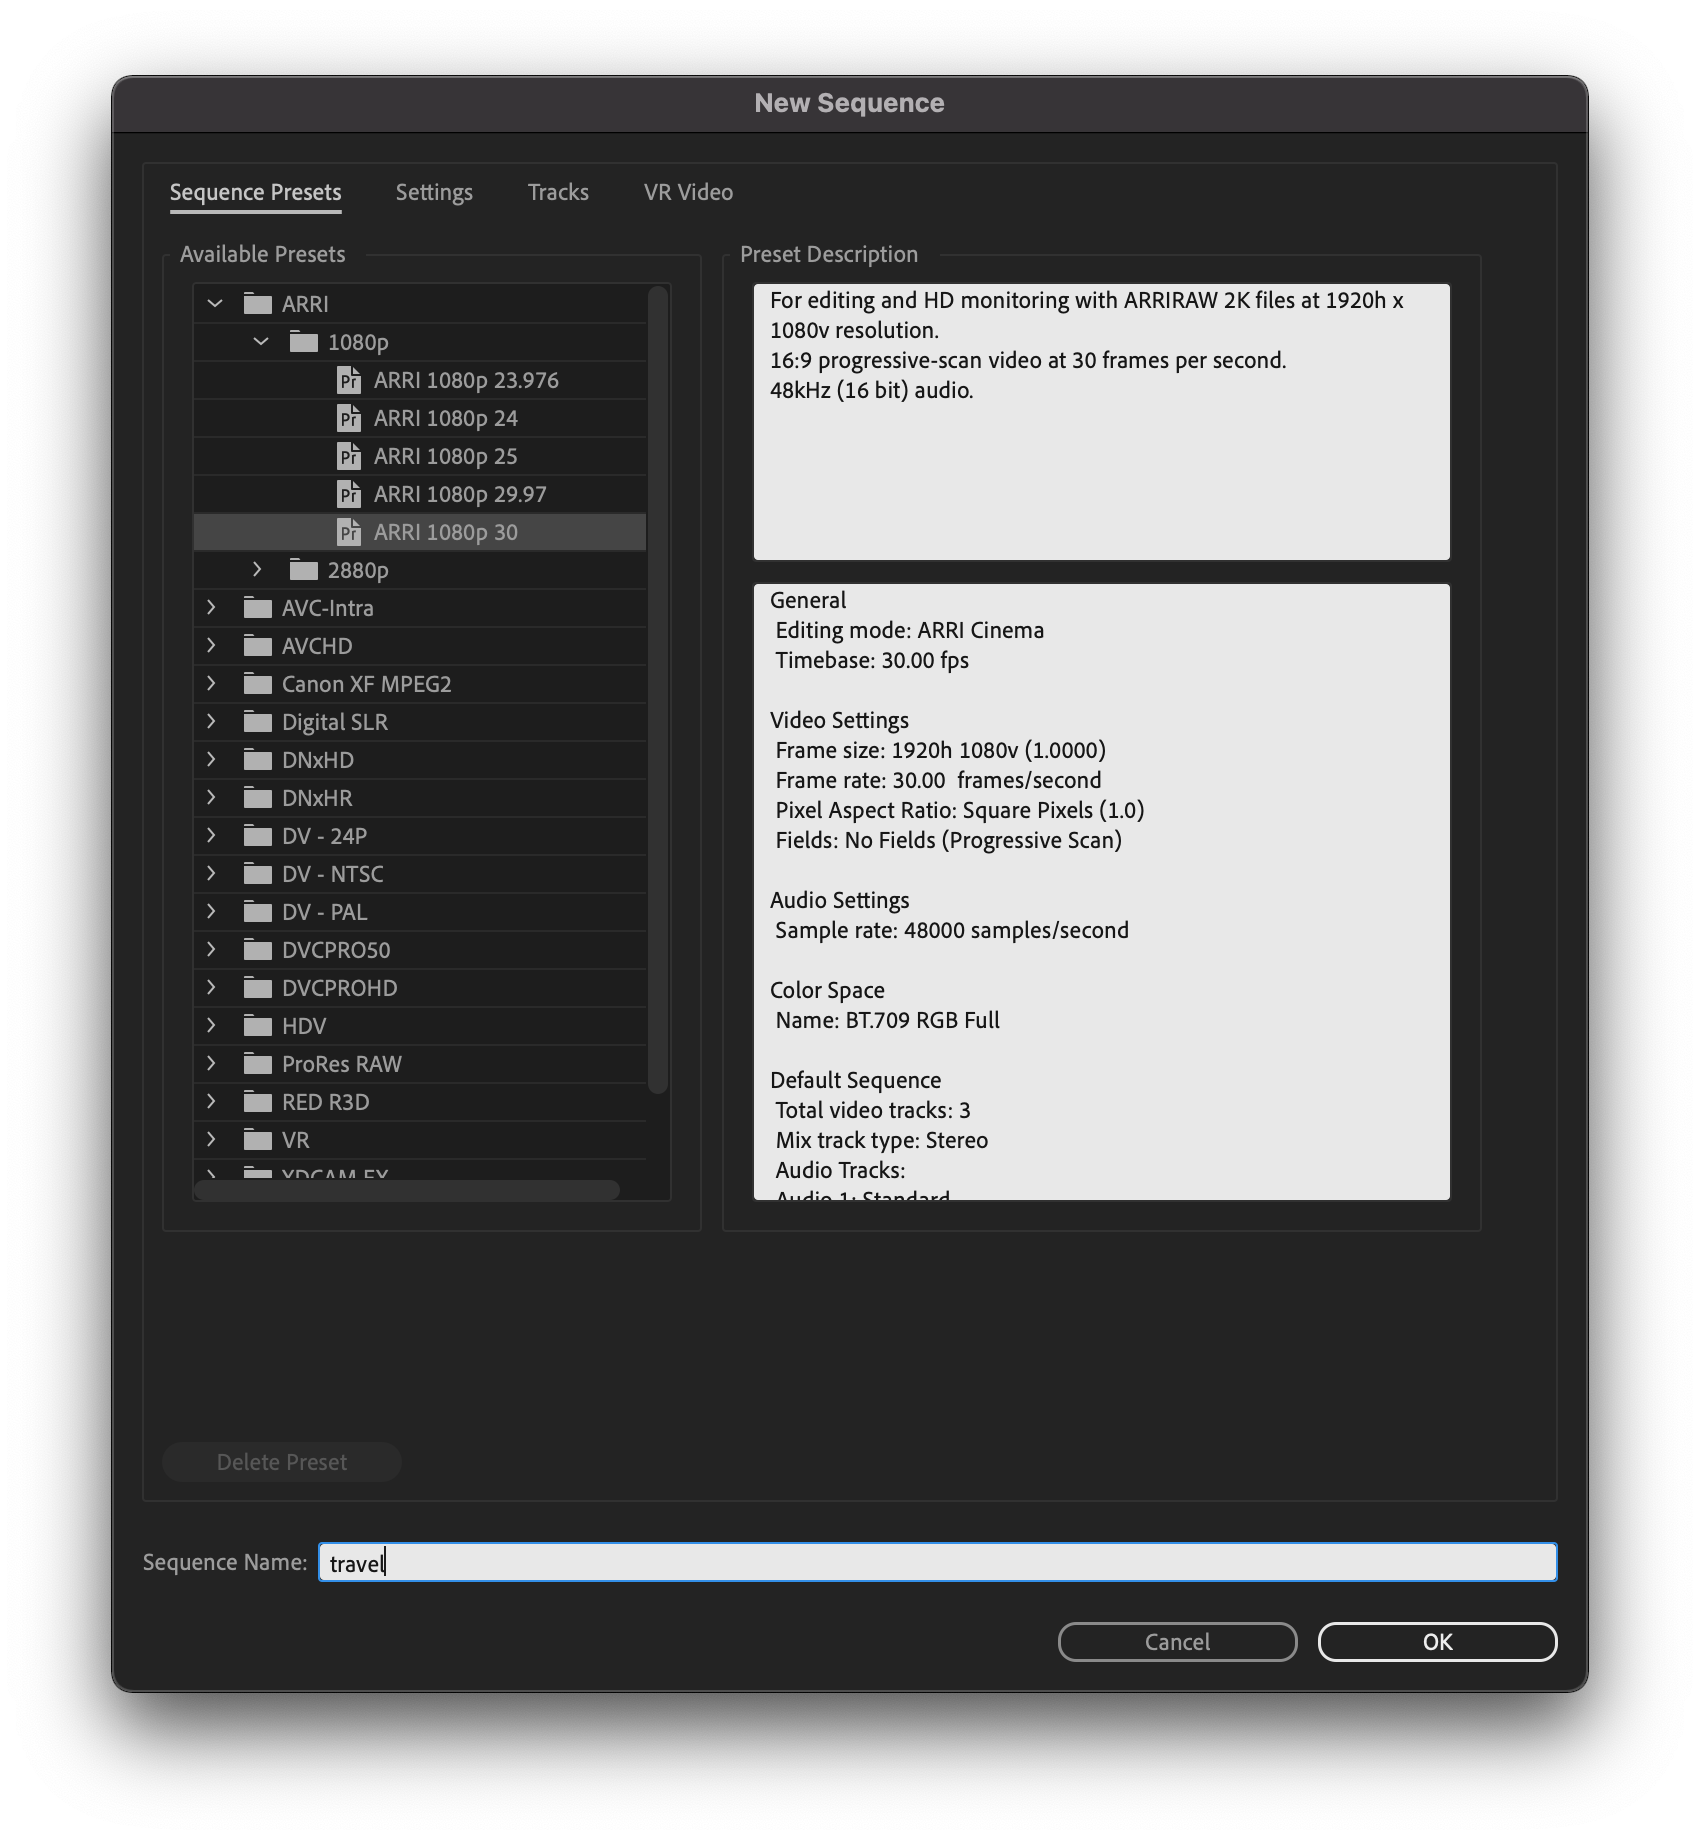
Task: Expand the Canon XF MPEG2 presets
Action: pyautogui.click(x=211, y=683)
